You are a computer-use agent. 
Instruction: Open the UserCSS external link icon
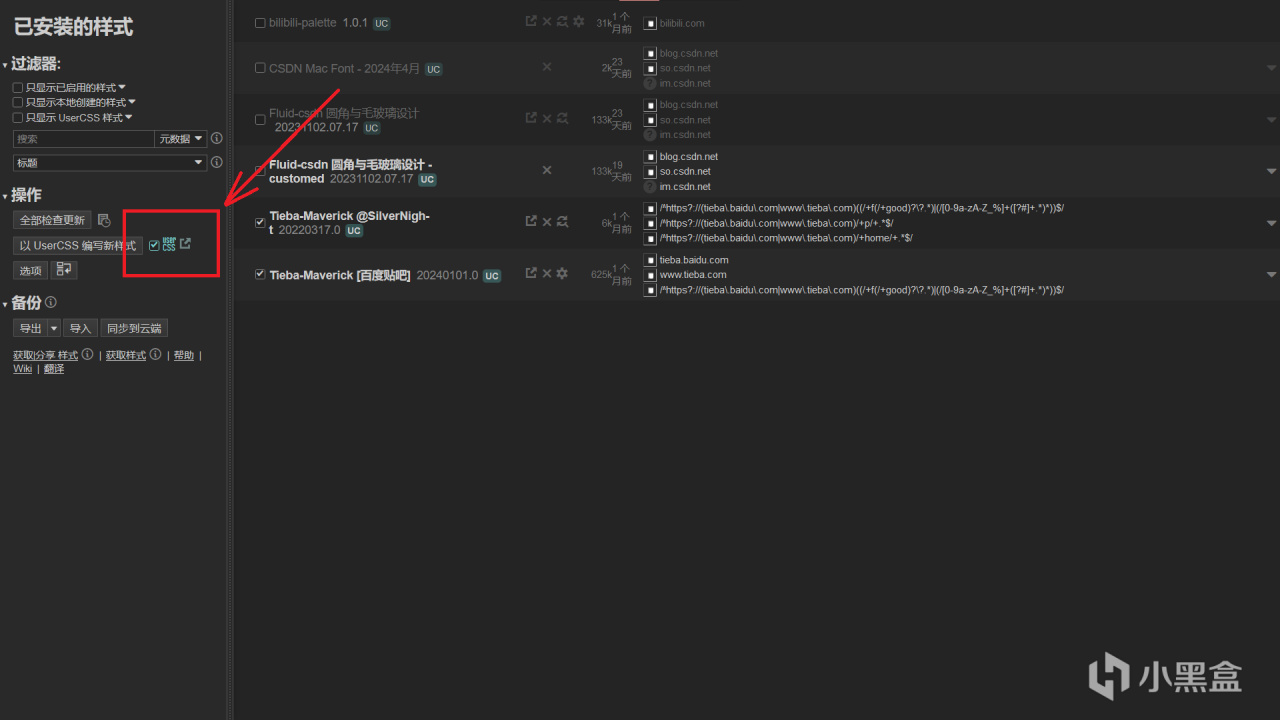185,243
